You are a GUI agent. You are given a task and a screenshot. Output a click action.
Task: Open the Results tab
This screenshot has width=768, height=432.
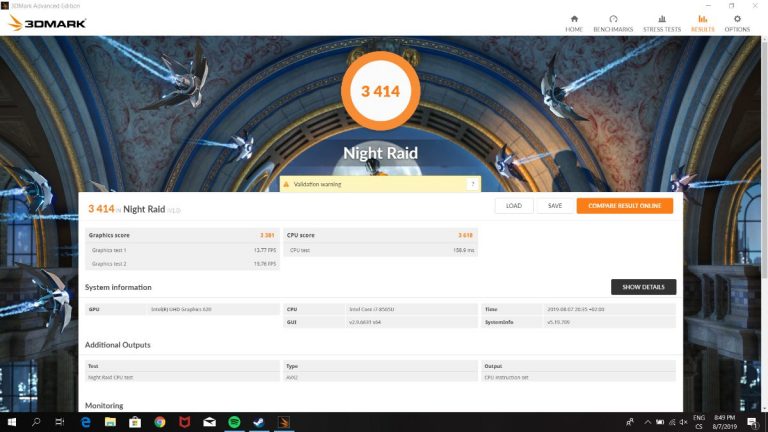click(702, 22)
